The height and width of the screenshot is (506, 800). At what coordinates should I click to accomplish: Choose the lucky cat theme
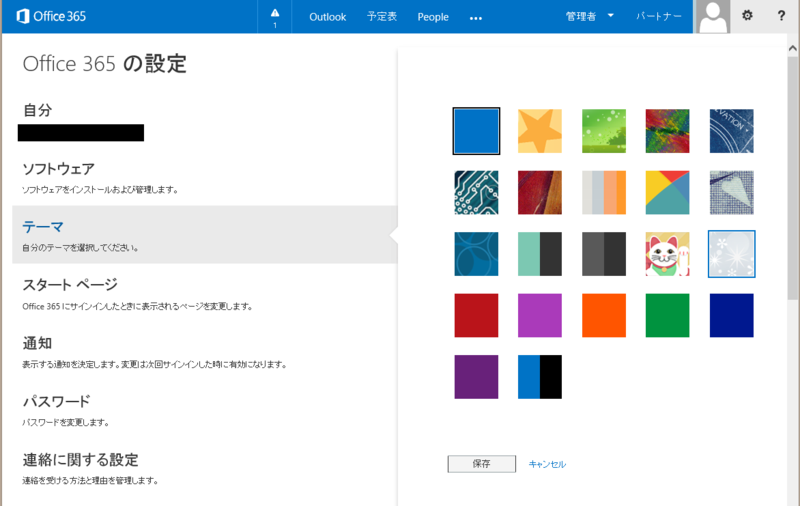pyautogui.click(x=667, y=254)
